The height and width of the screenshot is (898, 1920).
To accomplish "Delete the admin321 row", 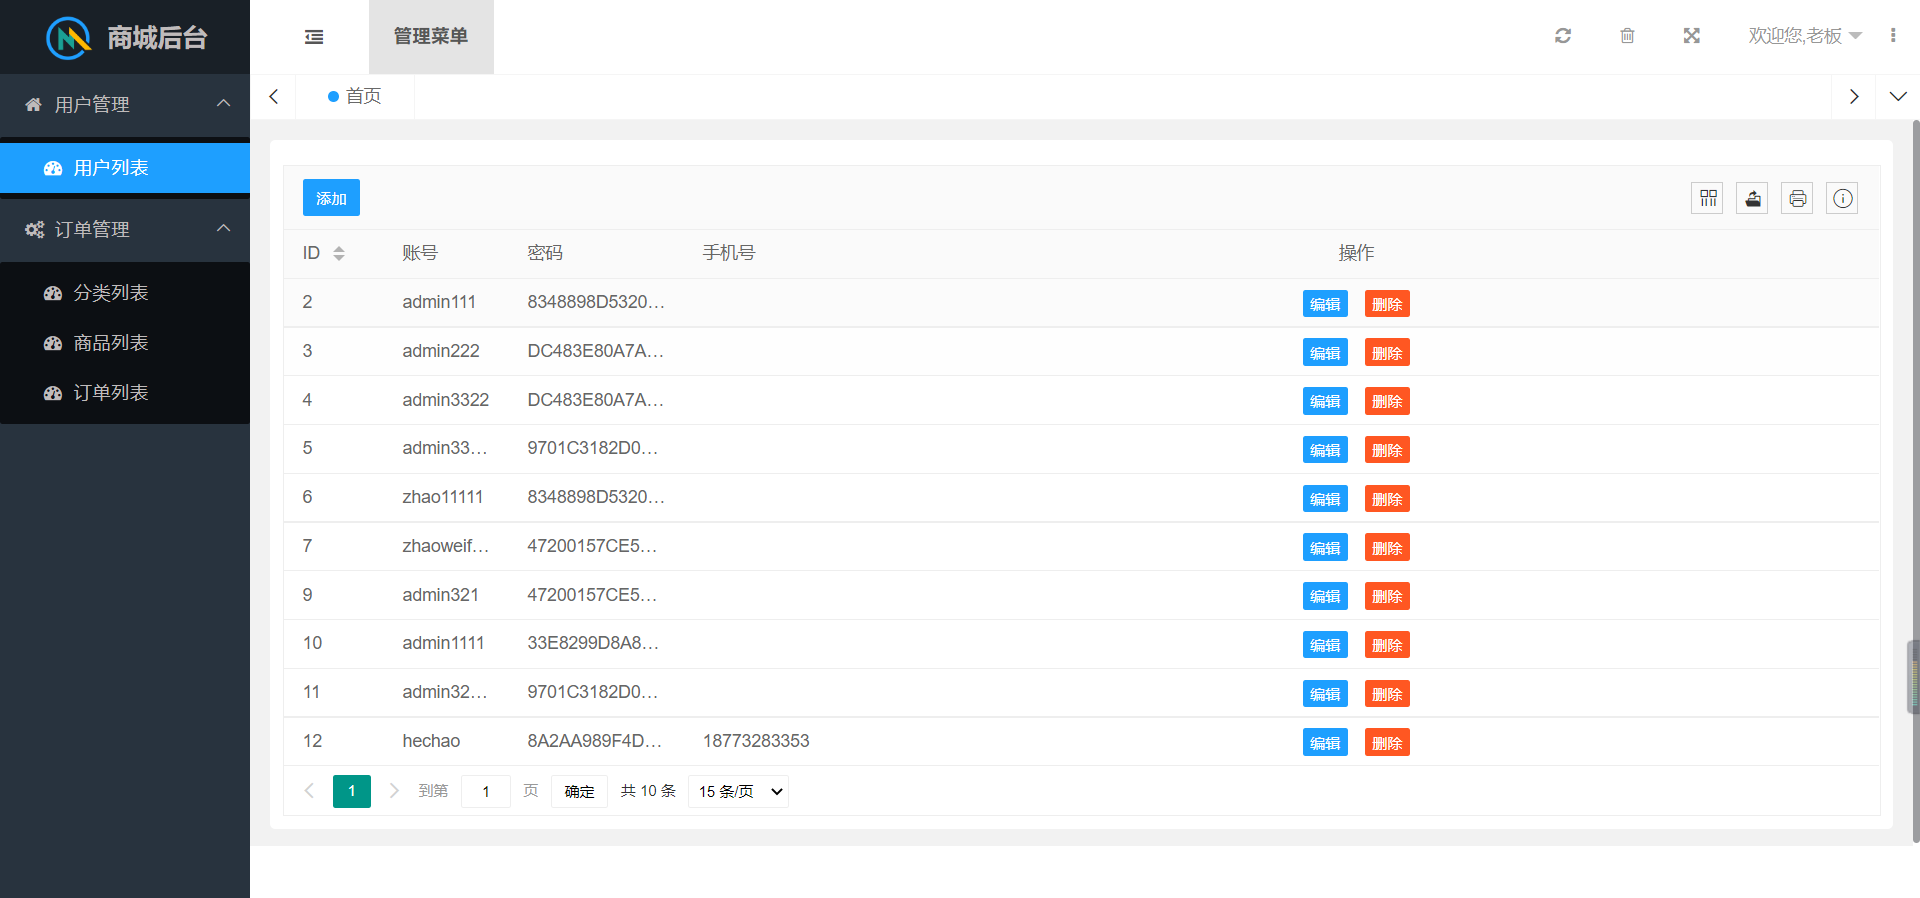I will point(1387,596).
